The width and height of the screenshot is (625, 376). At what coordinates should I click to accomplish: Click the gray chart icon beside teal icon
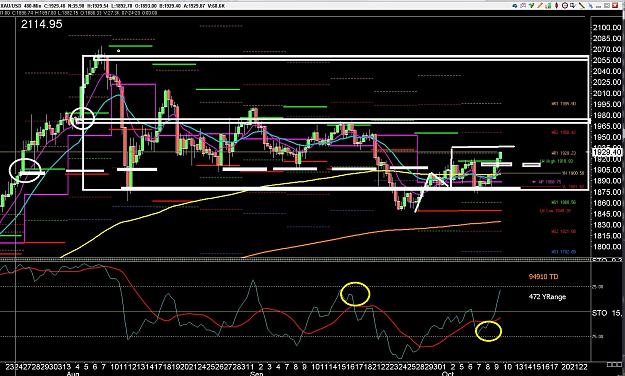(523, 6)
